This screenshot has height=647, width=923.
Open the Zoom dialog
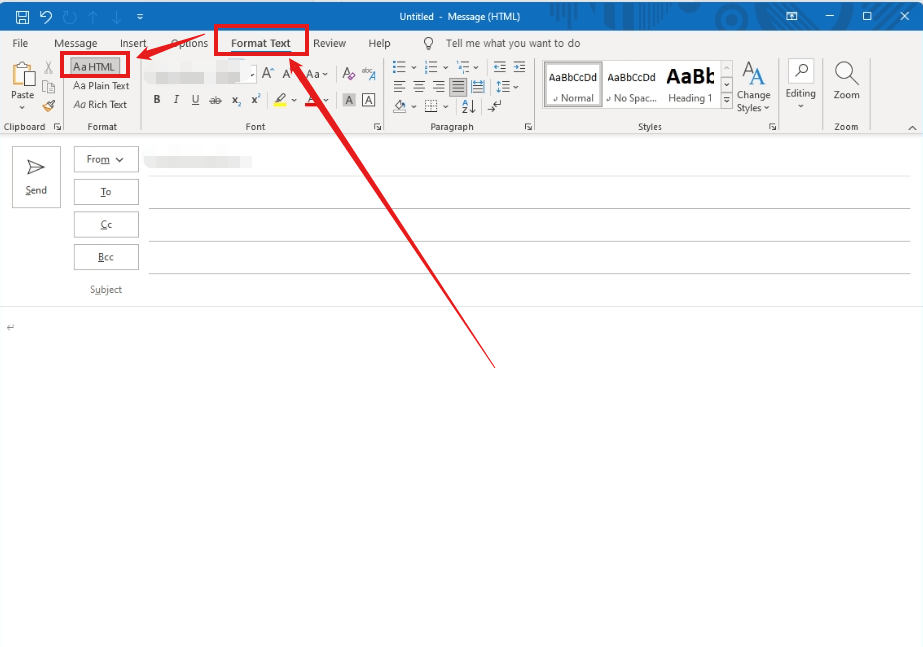pyautogui.click(x=846, y=81)
